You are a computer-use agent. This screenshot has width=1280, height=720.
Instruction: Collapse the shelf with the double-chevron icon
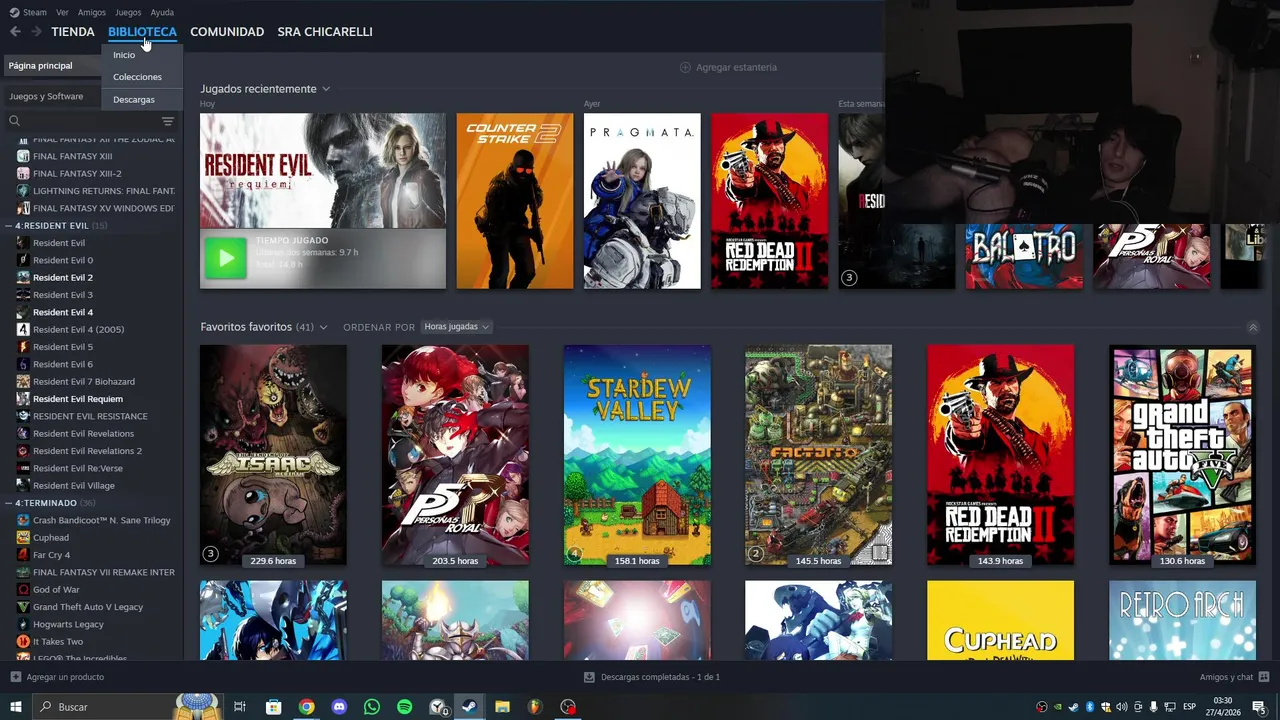pos(1253,327)
